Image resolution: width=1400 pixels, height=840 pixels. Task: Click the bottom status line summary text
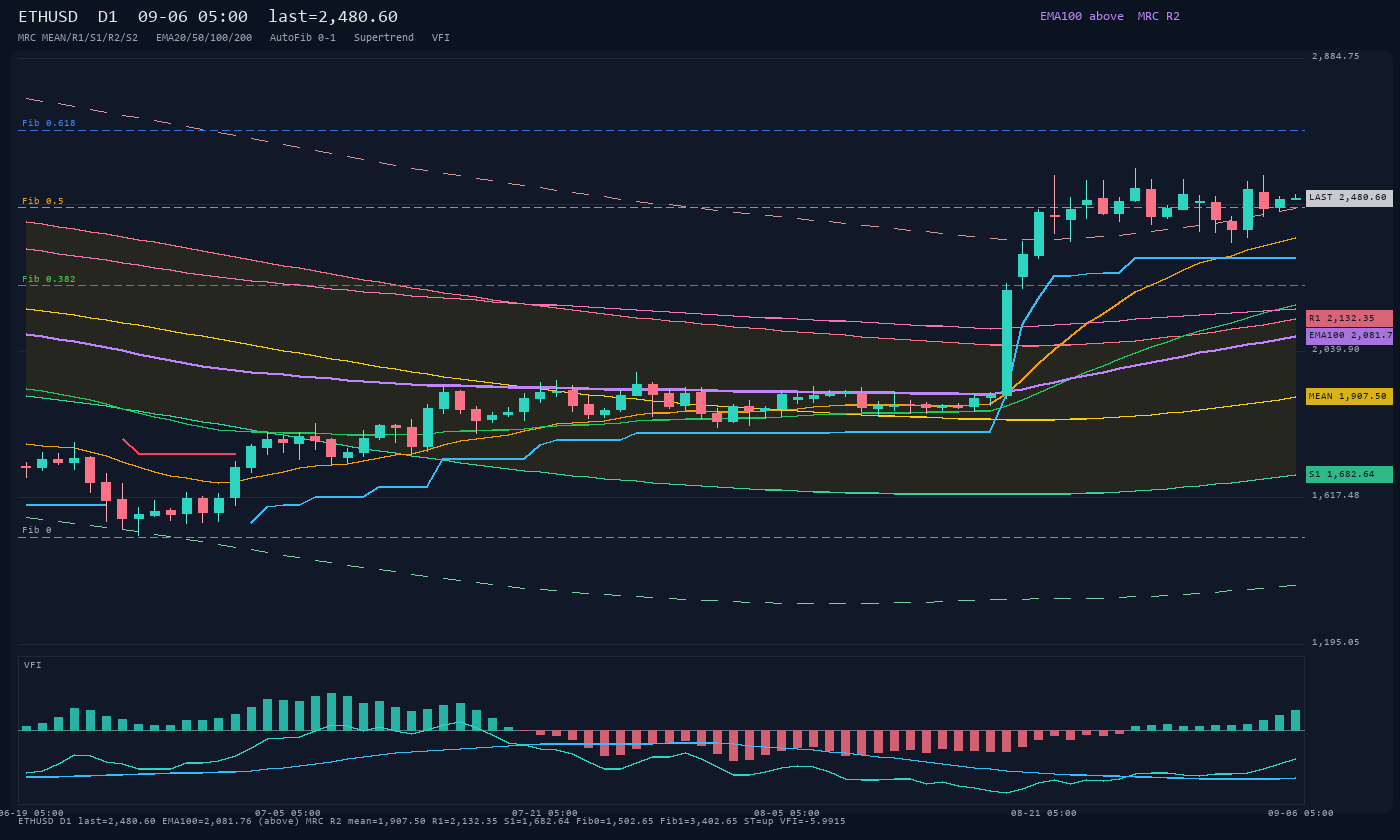(x=432, y=821)
